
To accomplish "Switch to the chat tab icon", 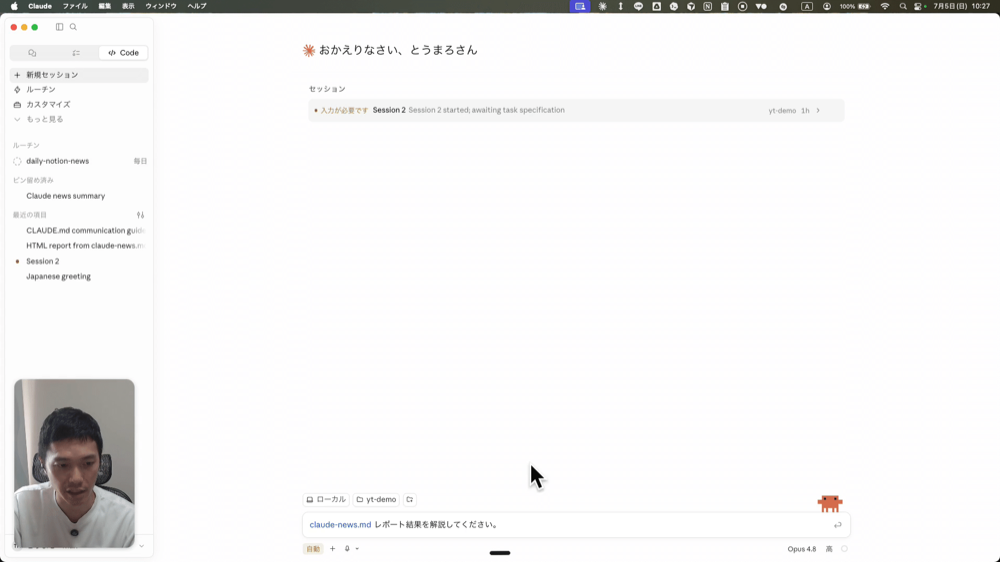I will (x=33, y=53).
